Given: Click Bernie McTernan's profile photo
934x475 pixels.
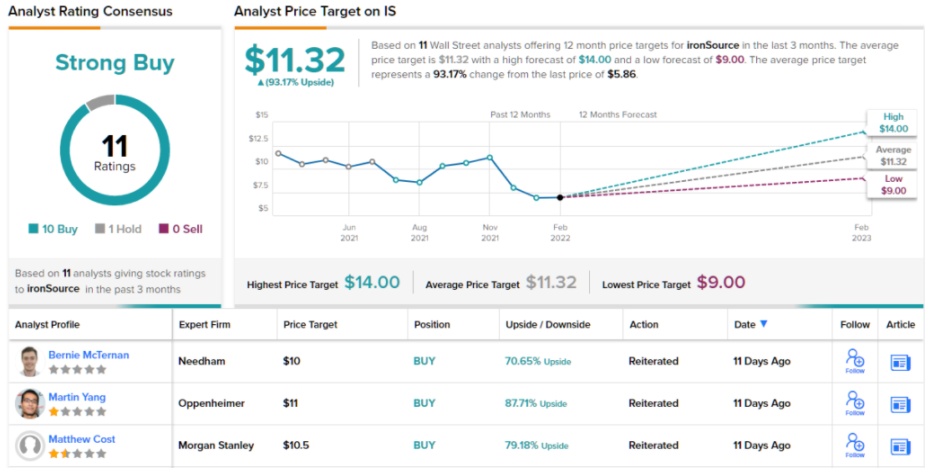Looking at the screenshot, I should 30,361.
